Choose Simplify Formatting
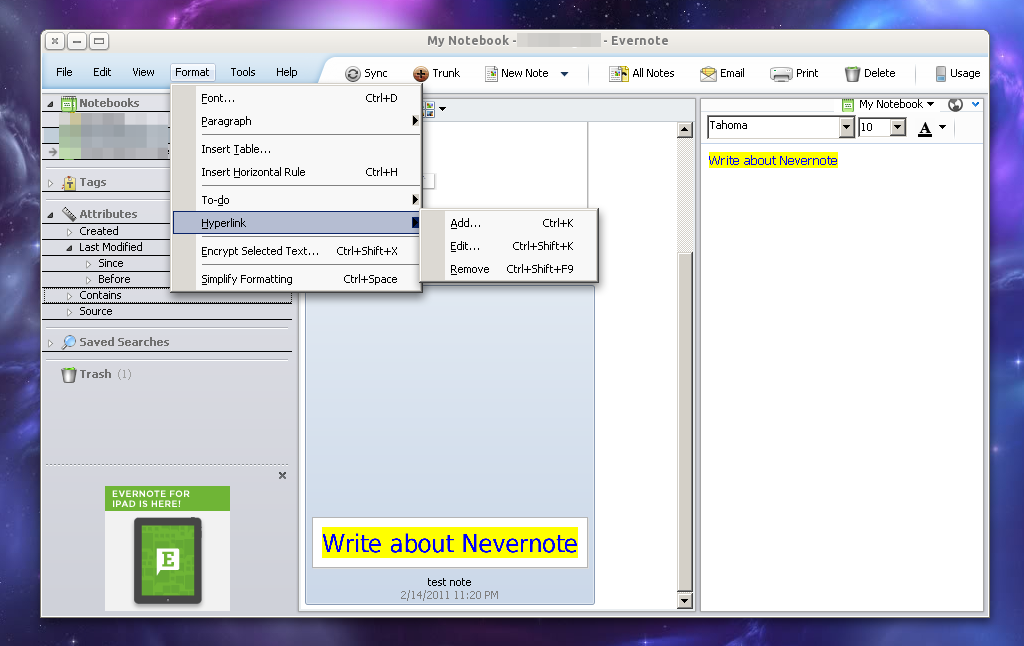Image resolution: width=1024 pixels, height=646 pixels. pos(297,279)
